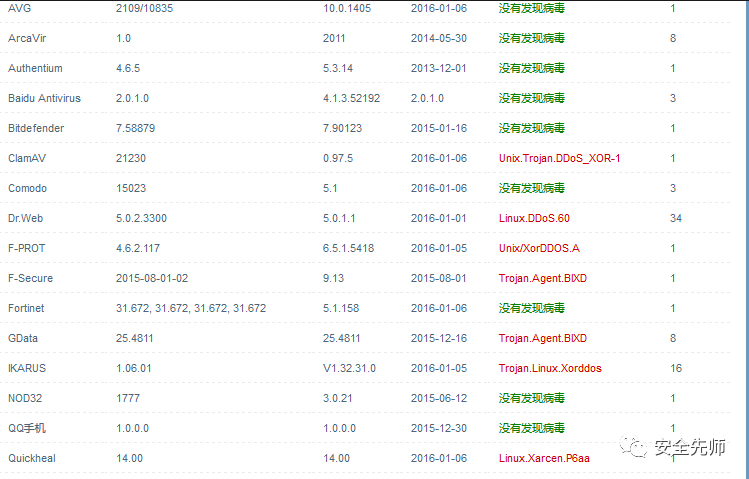Select the Bitdefender engine name
Screen dimensions: 749x479
[x=36, y=128]
